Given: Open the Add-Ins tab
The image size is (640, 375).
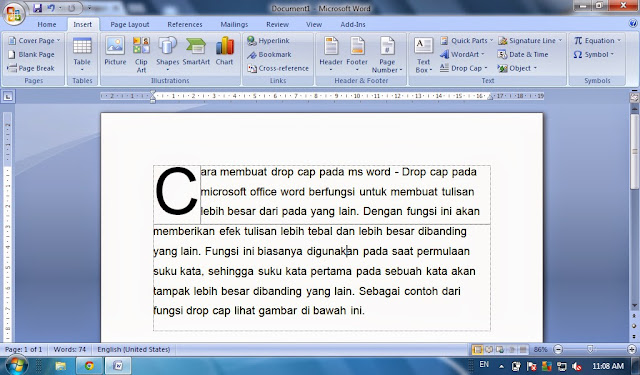Looking at the screenshot, I should pos(353,24).
